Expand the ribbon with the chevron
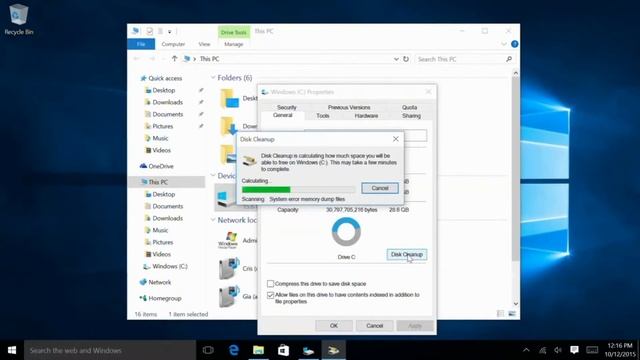 coord(504,44)
